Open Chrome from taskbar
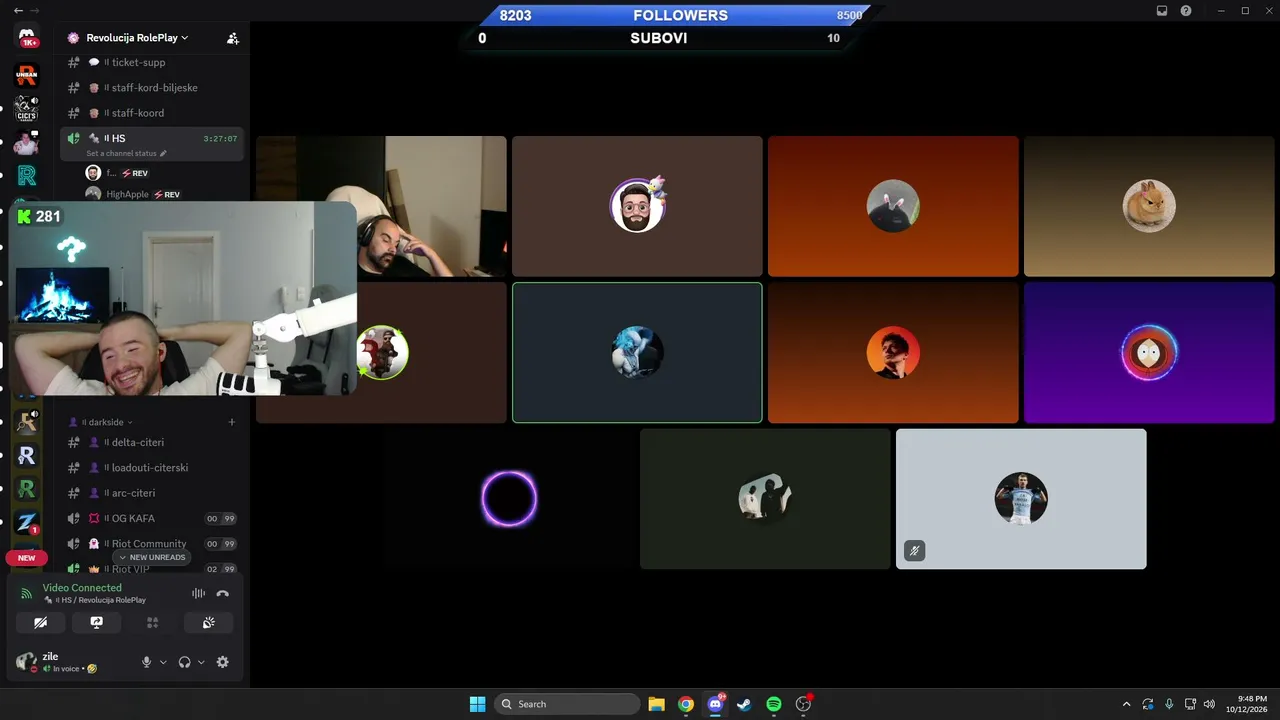 [685, 704]
